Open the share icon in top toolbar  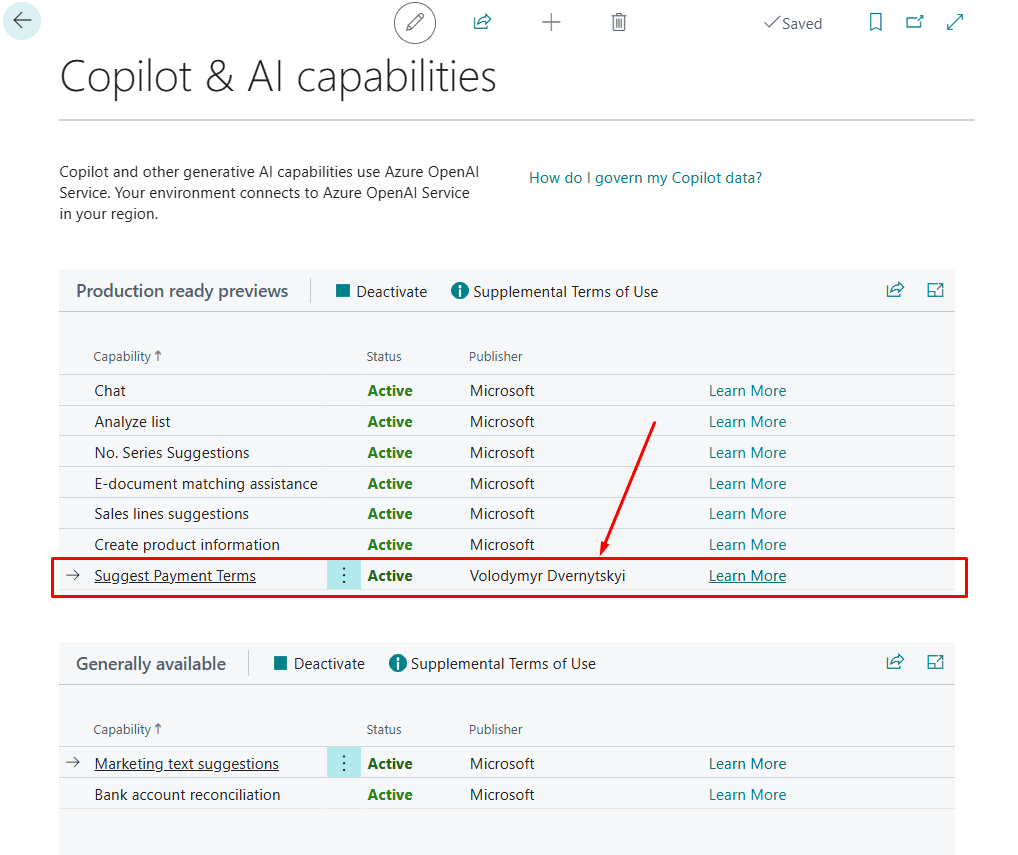[482, 22]
